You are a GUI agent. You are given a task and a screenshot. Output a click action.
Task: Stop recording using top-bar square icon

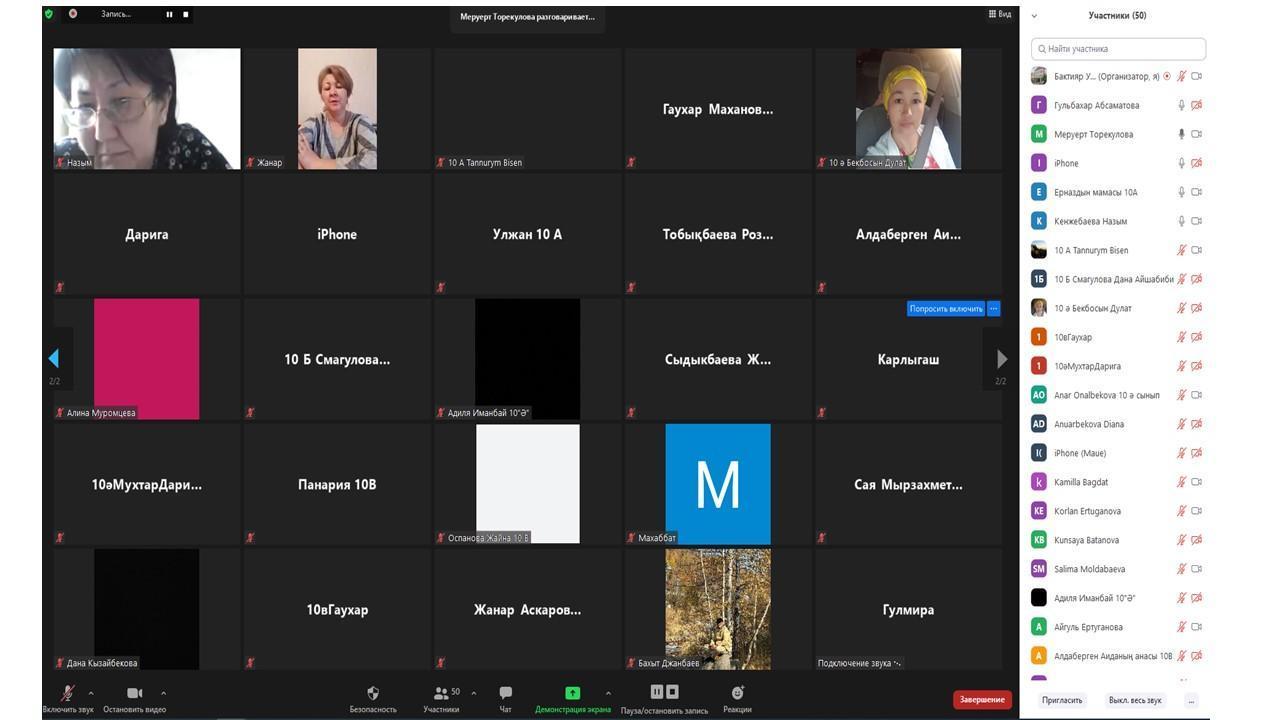(x=185, y=14)
